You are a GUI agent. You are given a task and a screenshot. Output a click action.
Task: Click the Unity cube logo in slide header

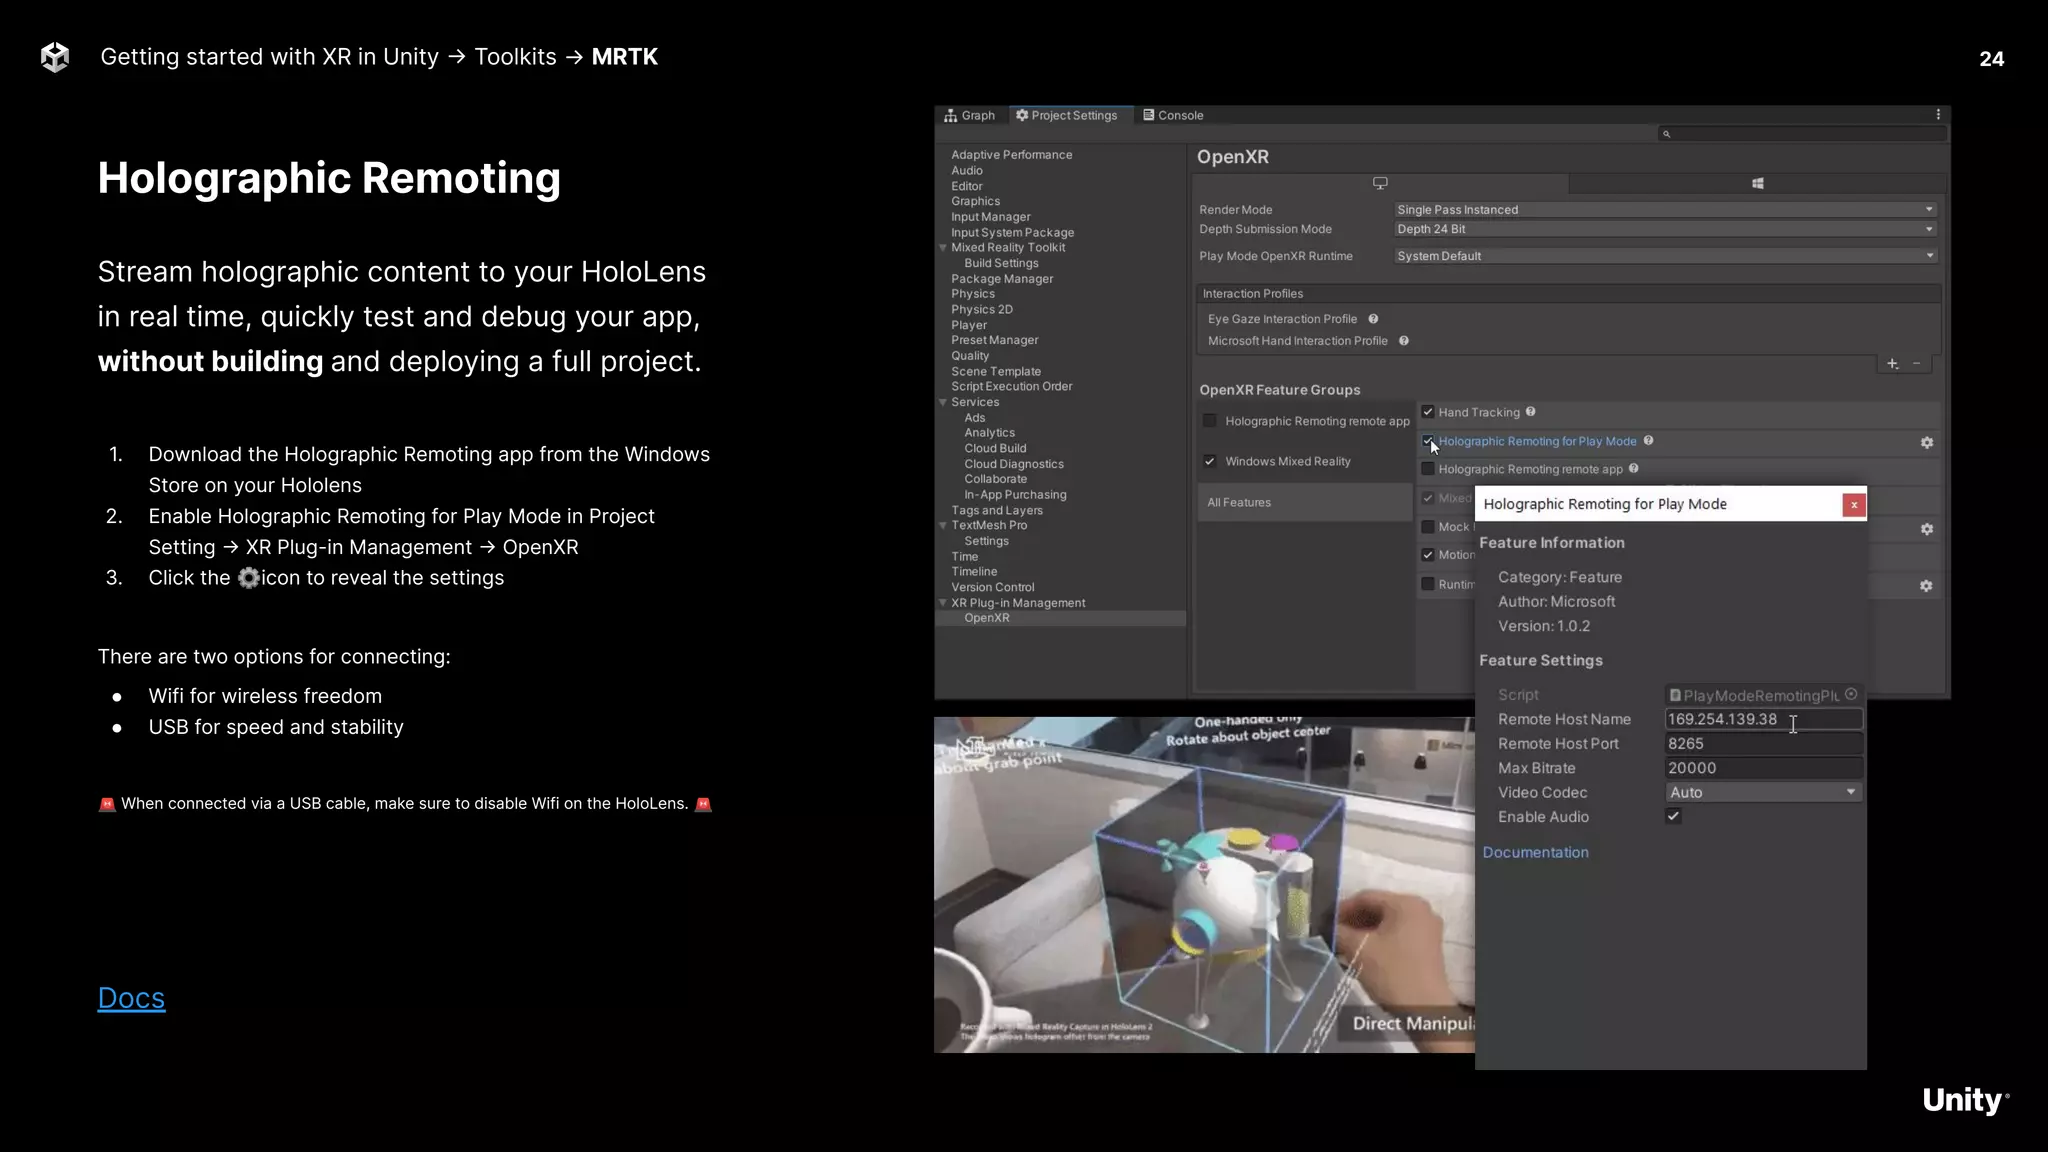pyautogui.click(x=55, y=57)
